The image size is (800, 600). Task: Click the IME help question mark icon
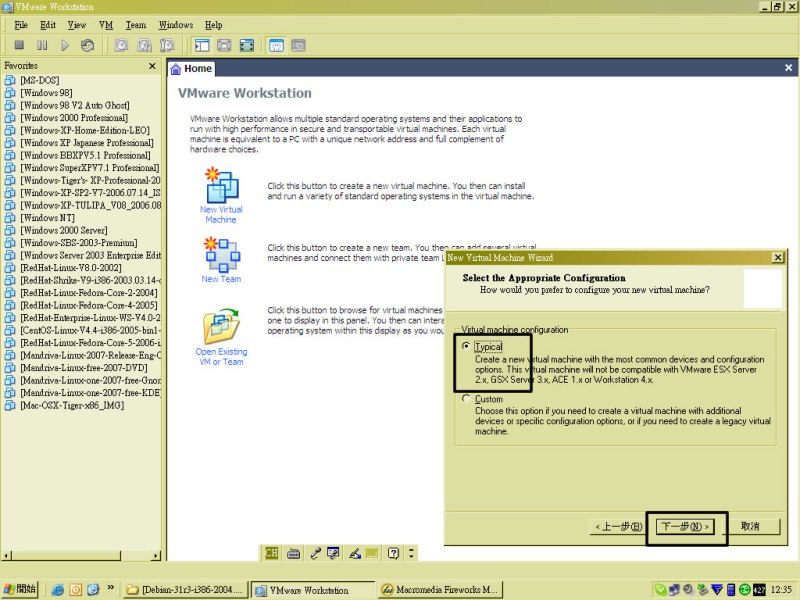pyautogui.click(x=393, y=553)
